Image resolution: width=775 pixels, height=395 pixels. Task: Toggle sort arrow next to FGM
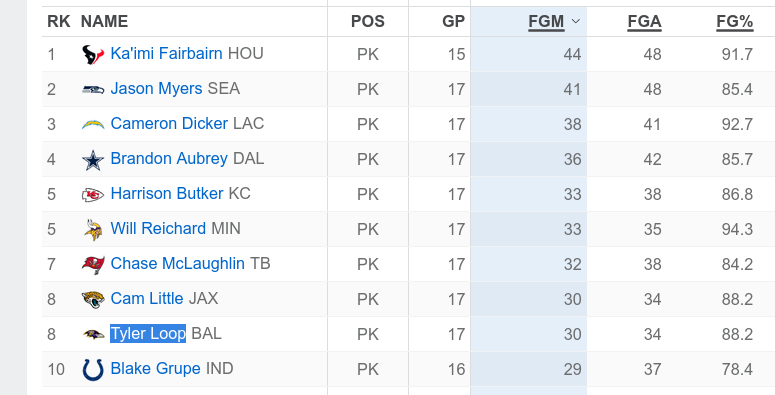pyautogui.click(x=575, y=21)
